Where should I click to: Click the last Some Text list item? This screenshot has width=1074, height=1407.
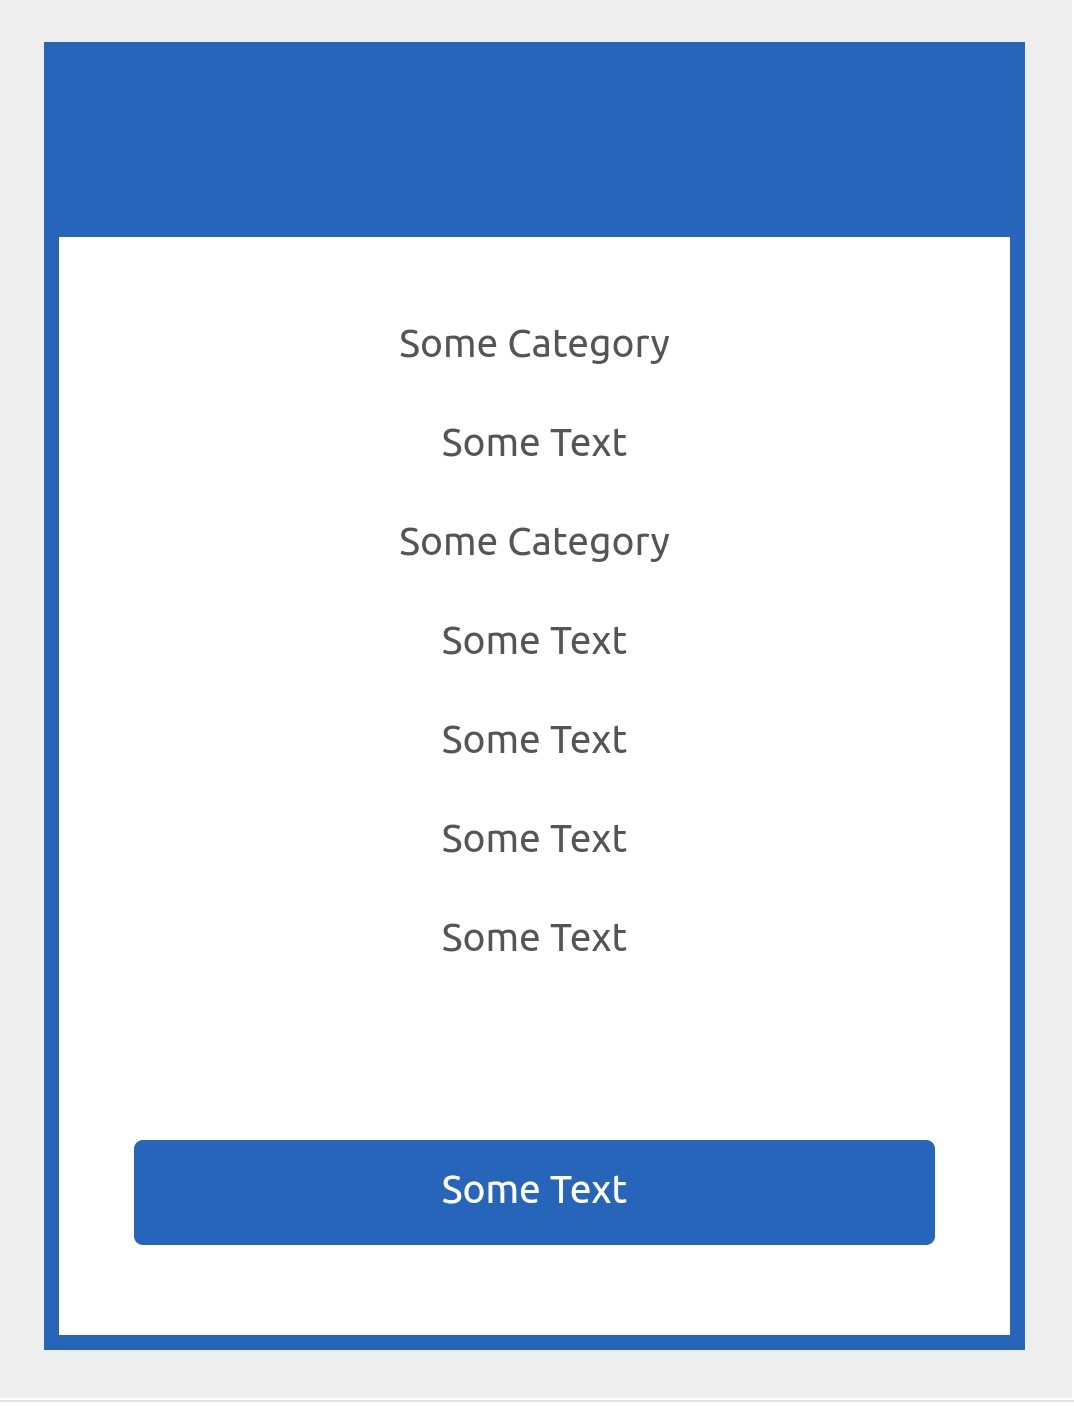click(535, 938)
